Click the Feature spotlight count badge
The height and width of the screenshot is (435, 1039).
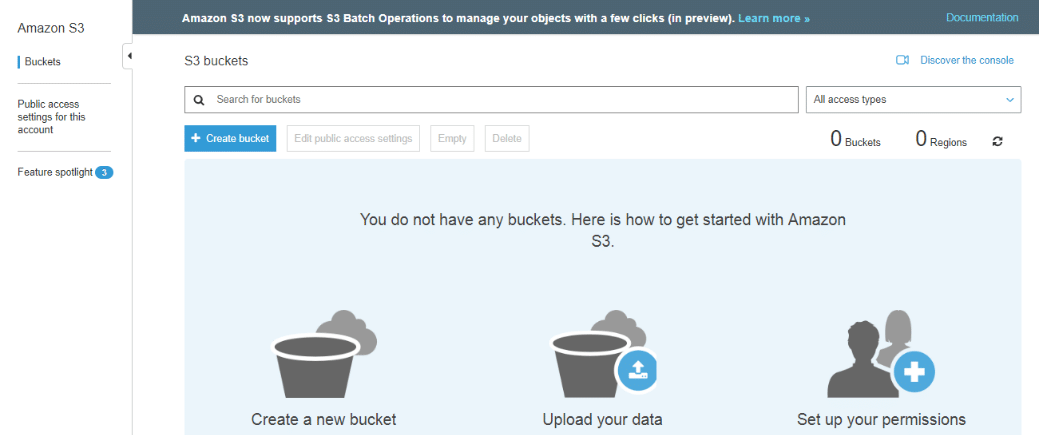point(104,173)
